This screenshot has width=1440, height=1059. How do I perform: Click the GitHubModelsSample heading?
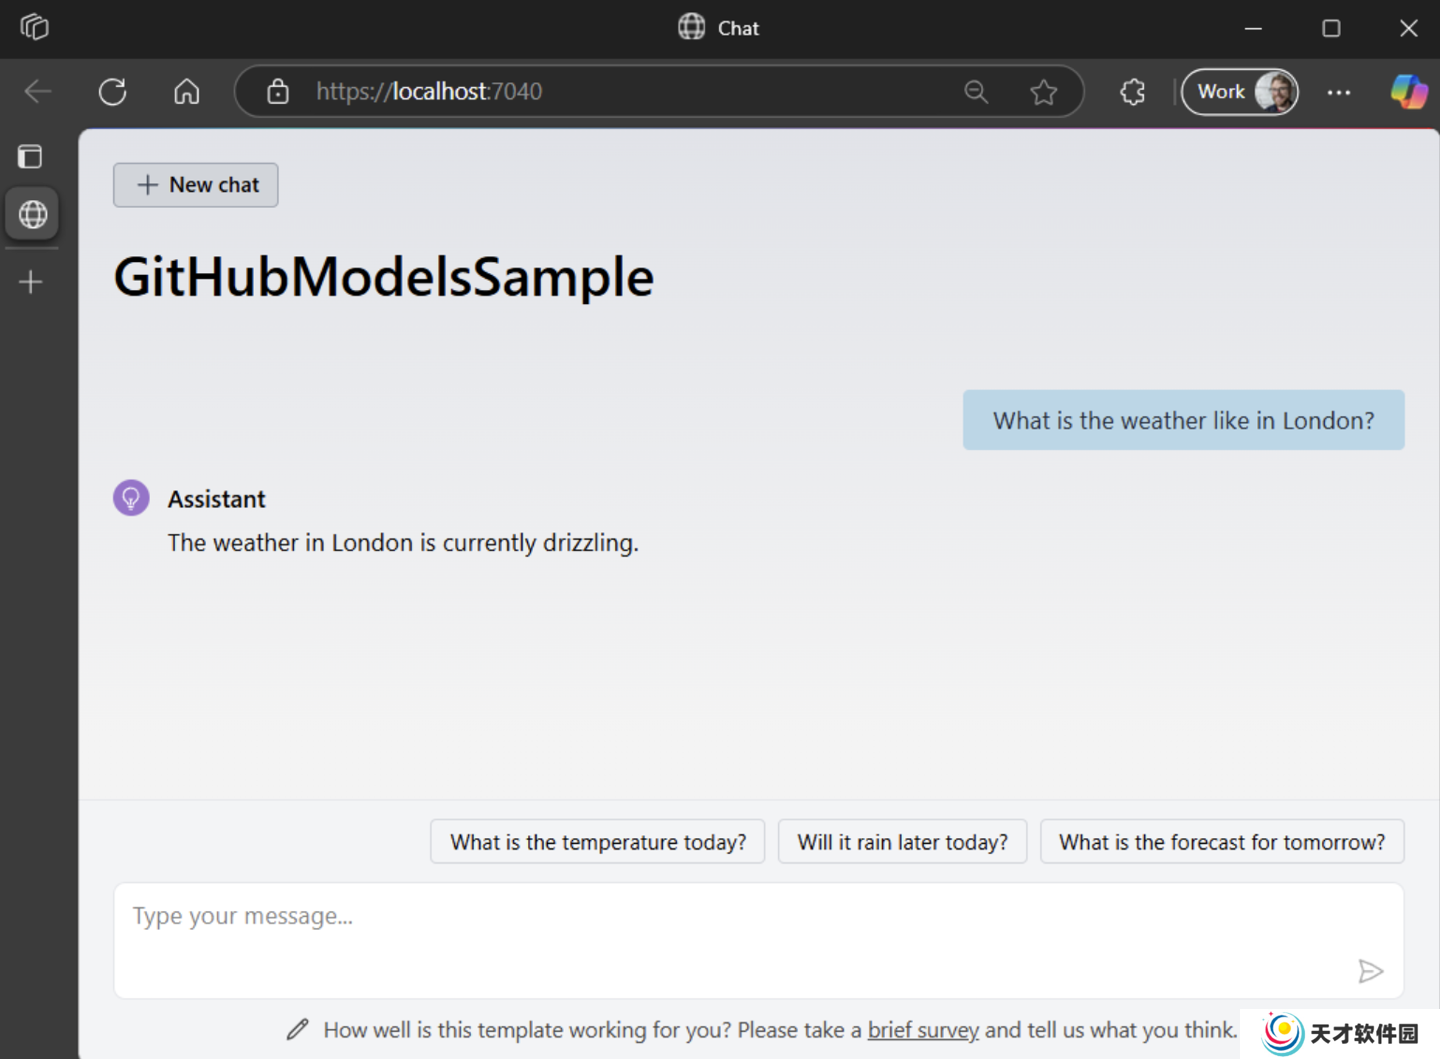click(x=384, y=277)
